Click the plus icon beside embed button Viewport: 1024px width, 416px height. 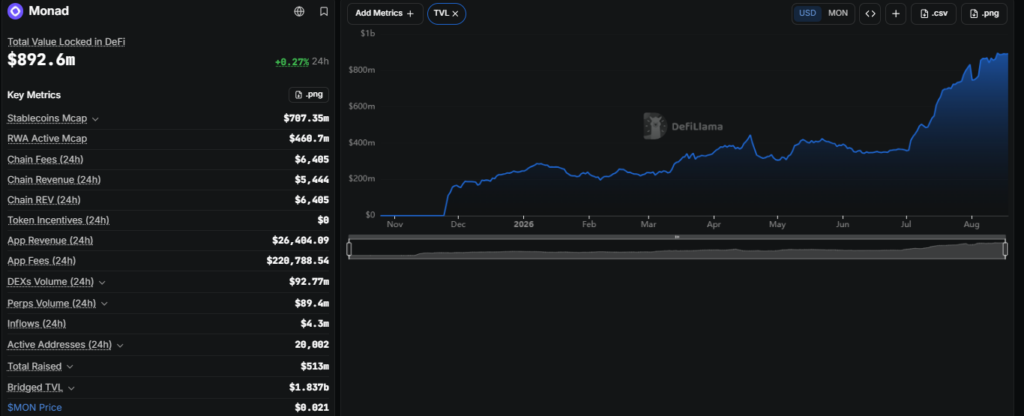click(x=895, y=14)
